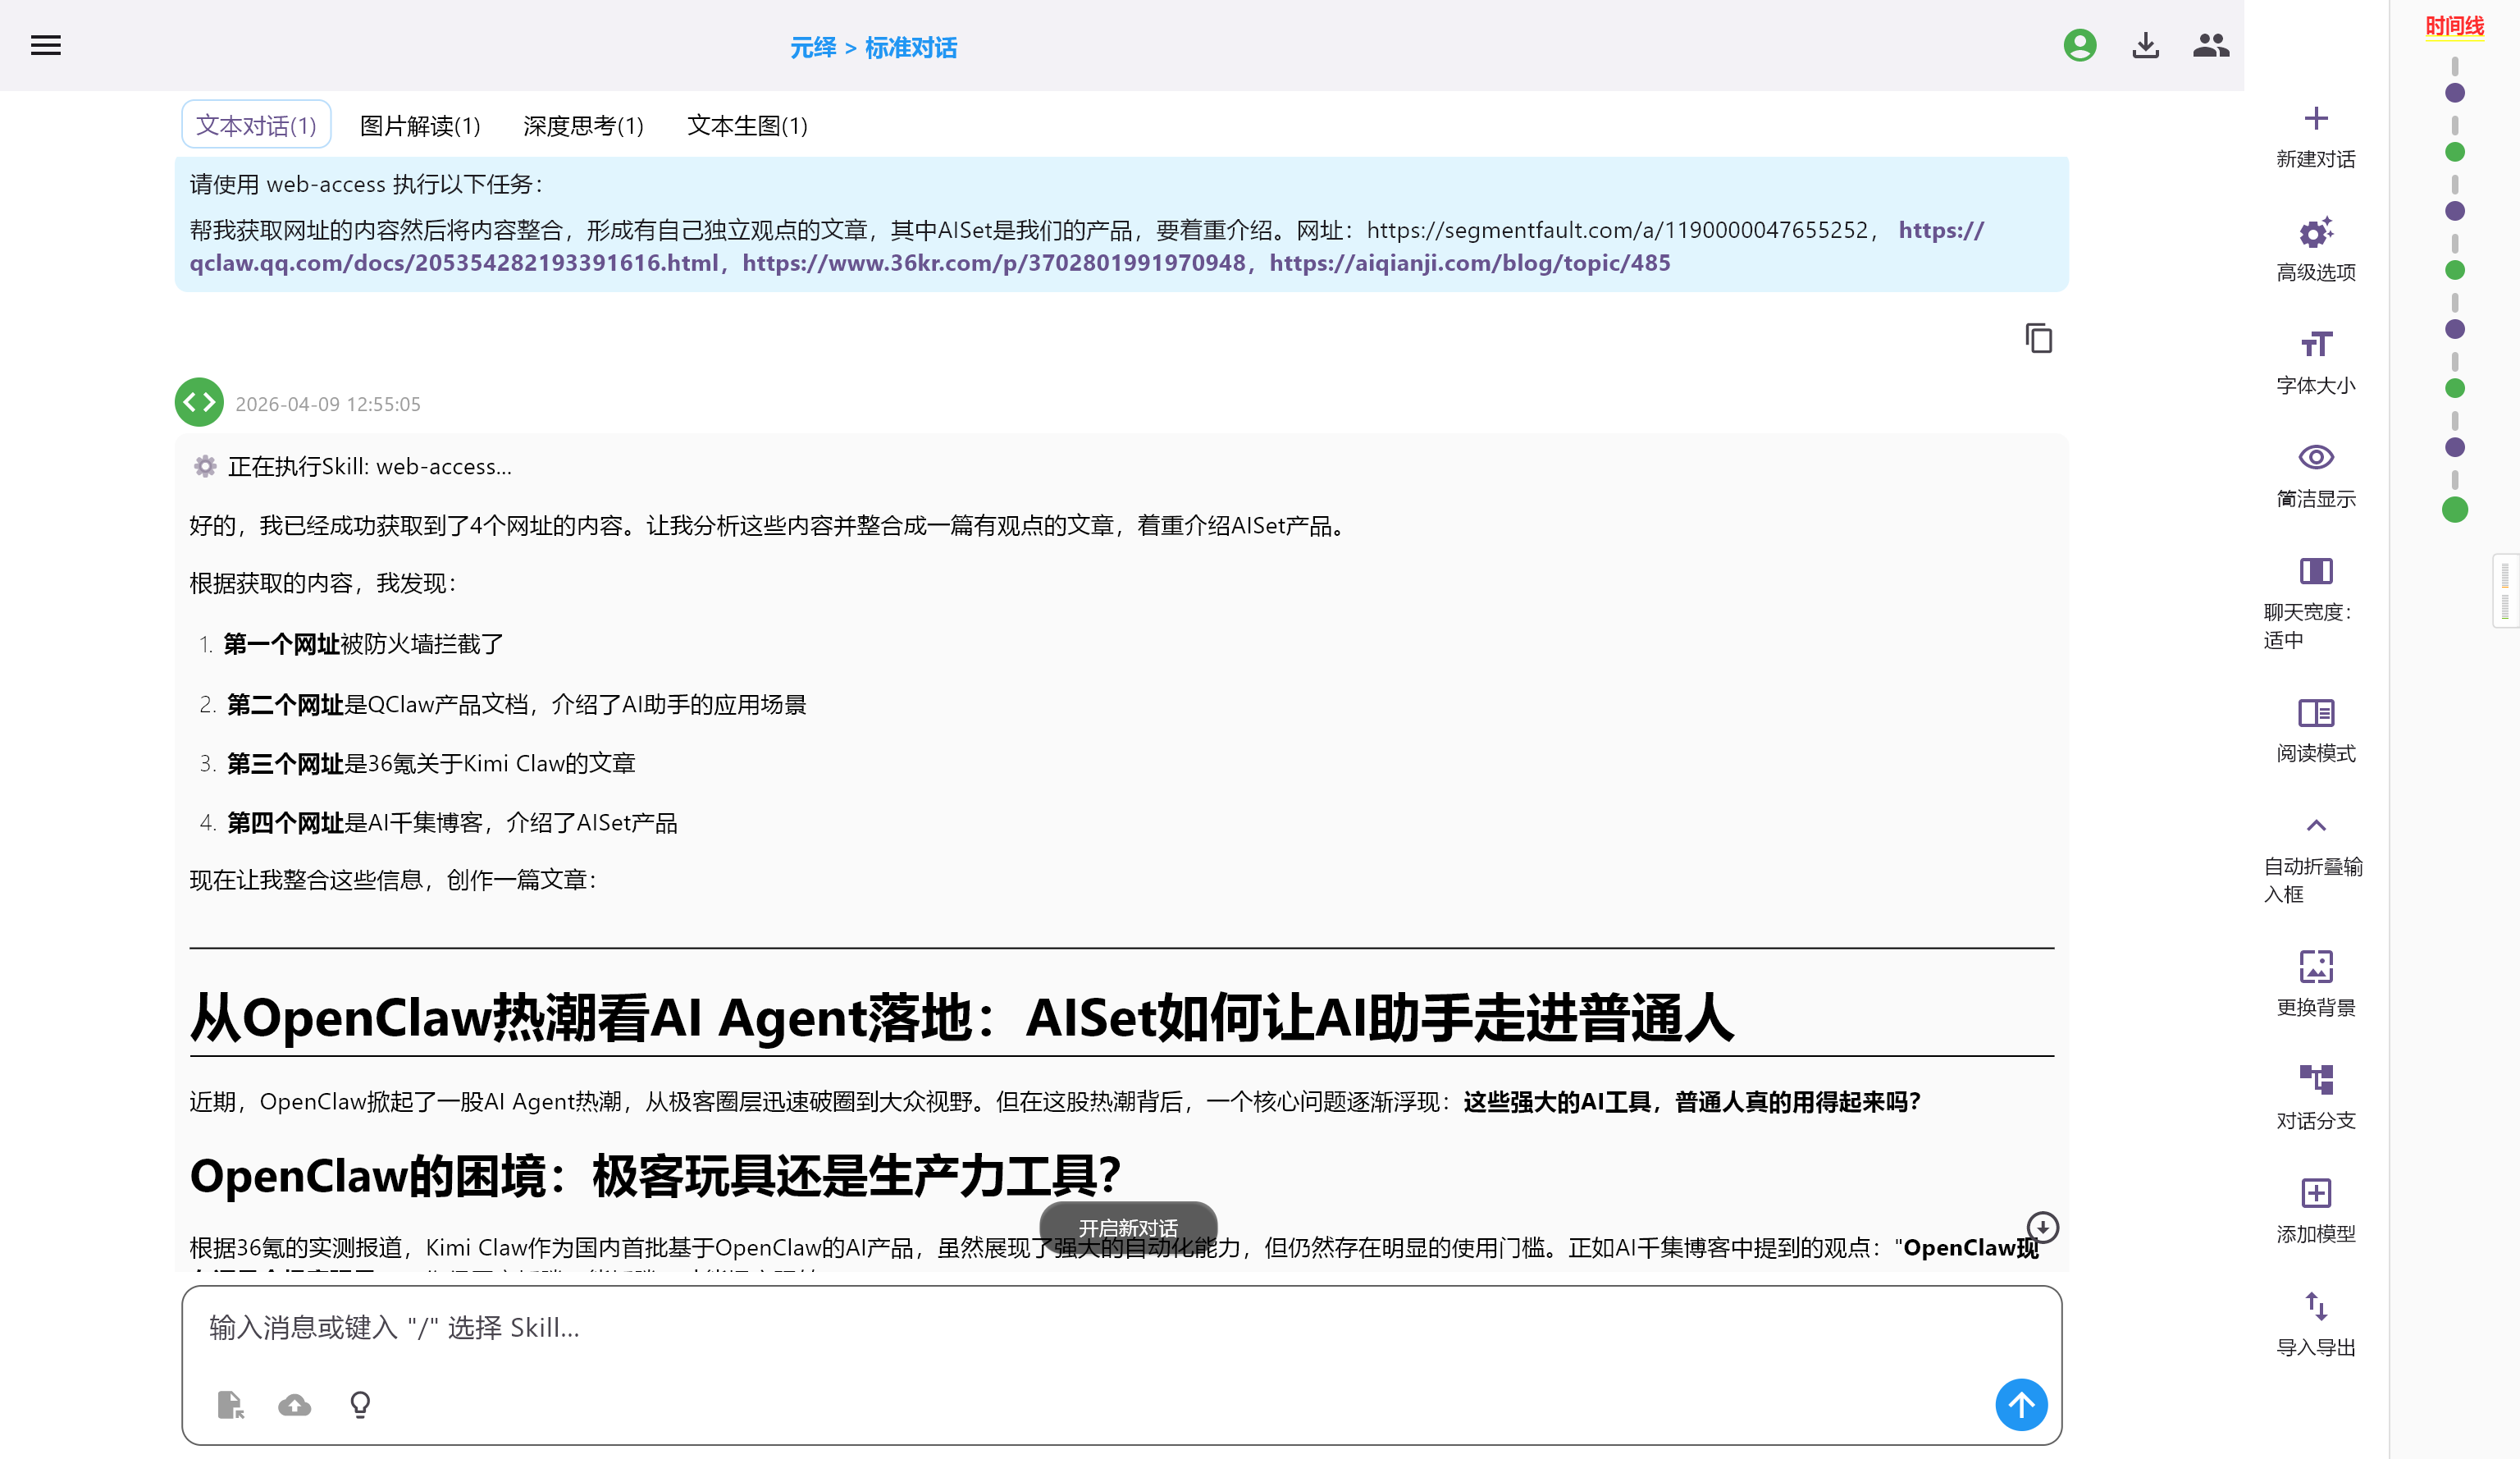Jump to the last, largest timeline dot

2455,510
